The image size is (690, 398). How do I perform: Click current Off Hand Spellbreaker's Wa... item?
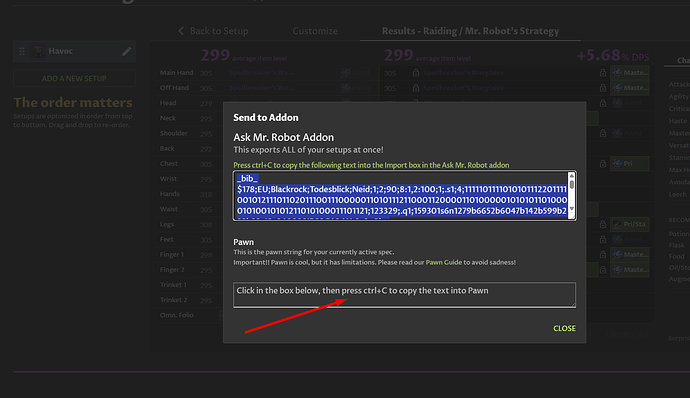click(261, 88)
